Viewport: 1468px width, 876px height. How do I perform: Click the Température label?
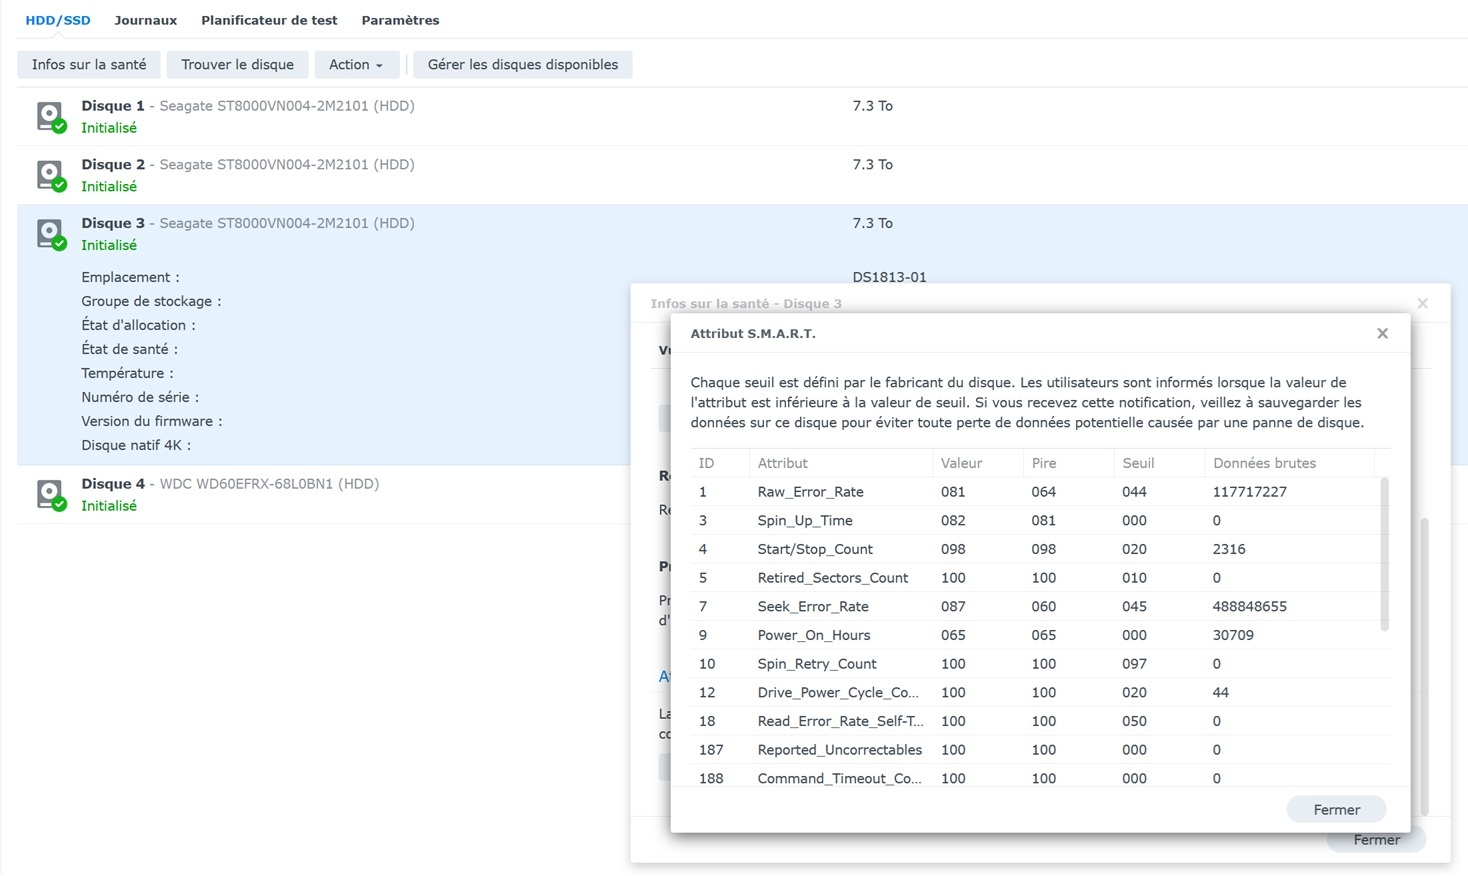pyautogui.click(x=128, y=373)
